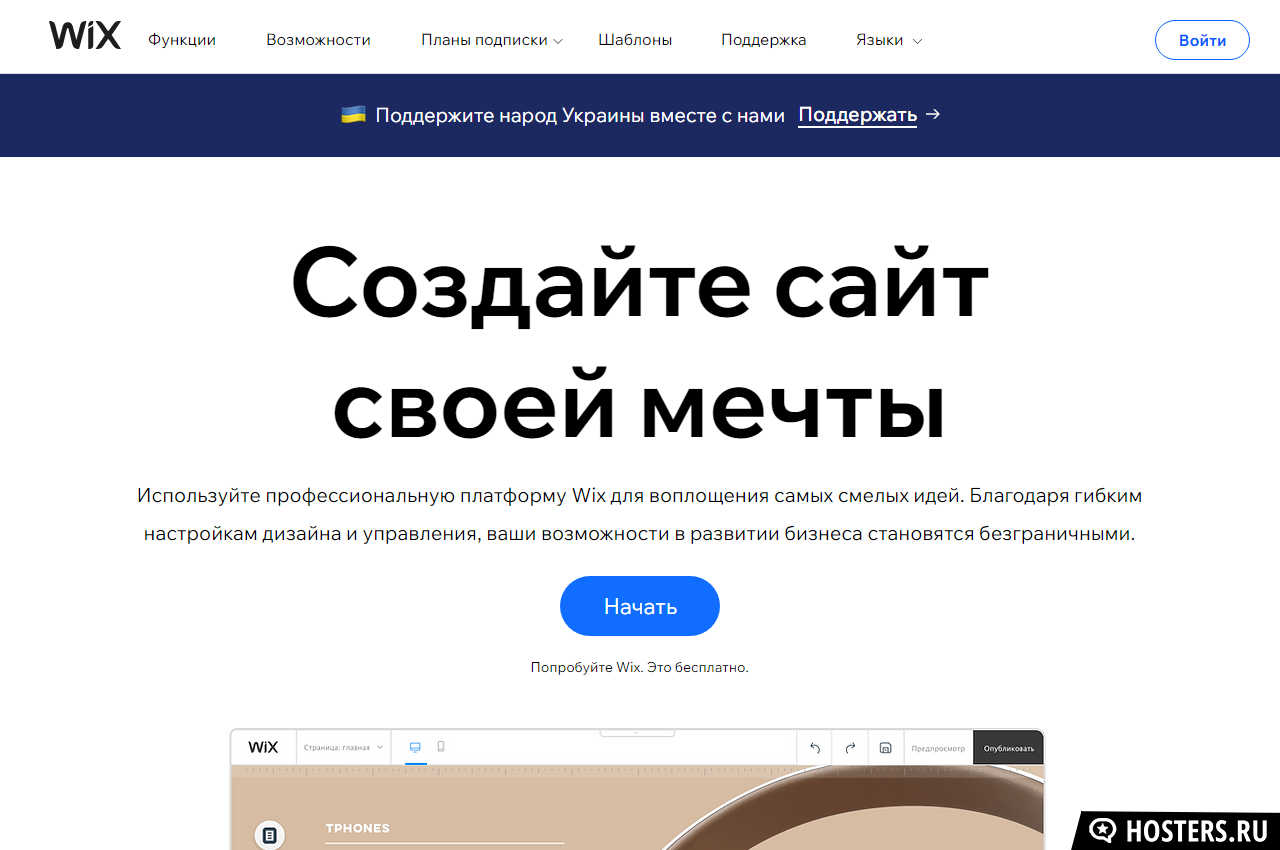Open the pages icon on the editor's left side

pos(269,834)
